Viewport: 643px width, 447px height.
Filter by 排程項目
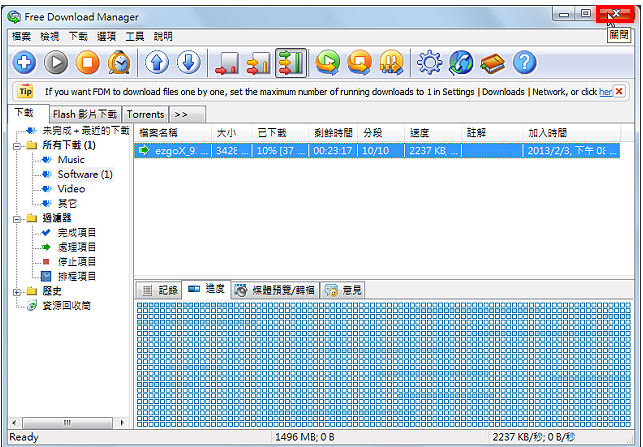click(x=77, y=276)
